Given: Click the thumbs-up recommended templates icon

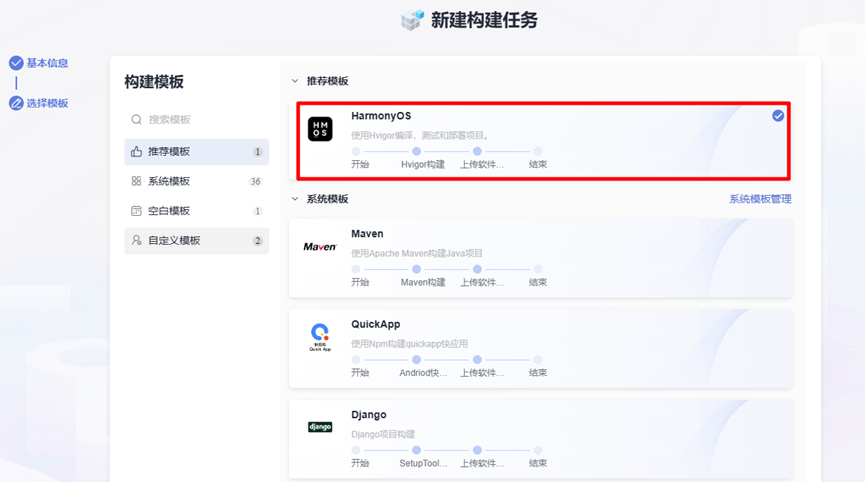Looking at the screenshot, I should (137, 152).
